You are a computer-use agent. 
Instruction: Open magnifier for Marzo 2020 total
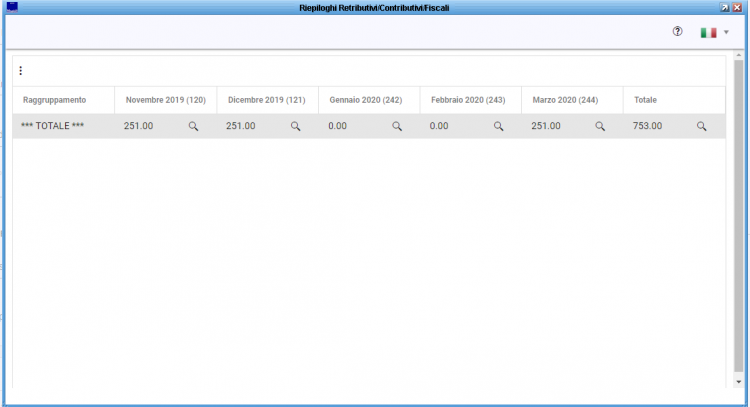(600, 126)
